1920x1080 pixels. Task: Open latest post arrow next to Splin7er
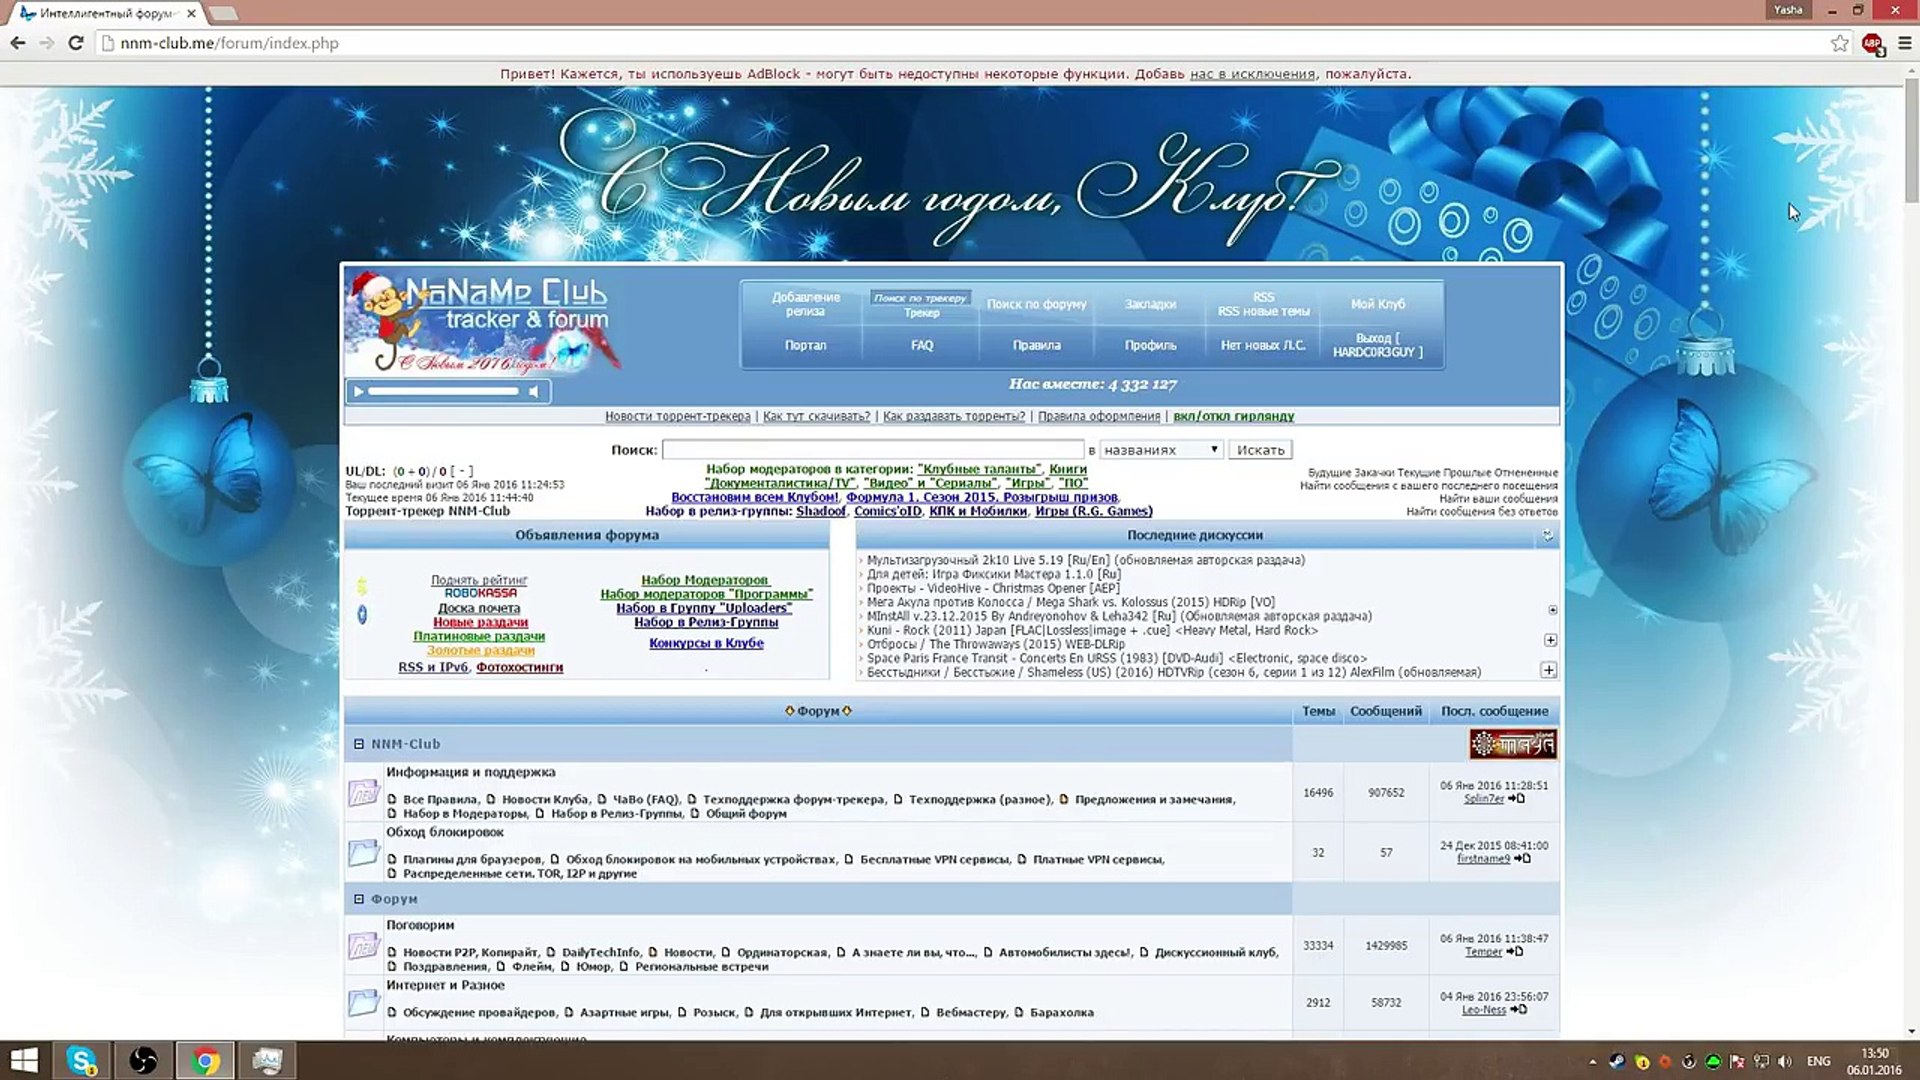[x=1517, y=799]
